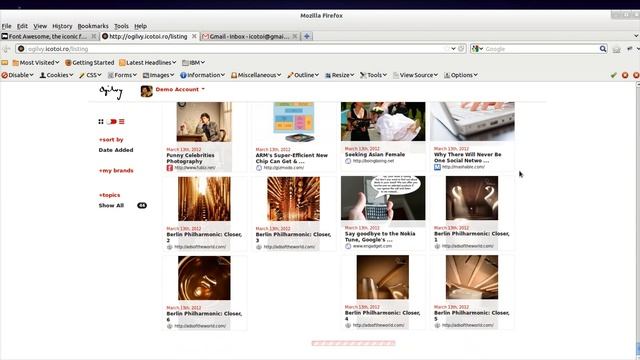Open Seeking Asian Female thumbnail
The image size is (640, 360).
tap(383, 122)
